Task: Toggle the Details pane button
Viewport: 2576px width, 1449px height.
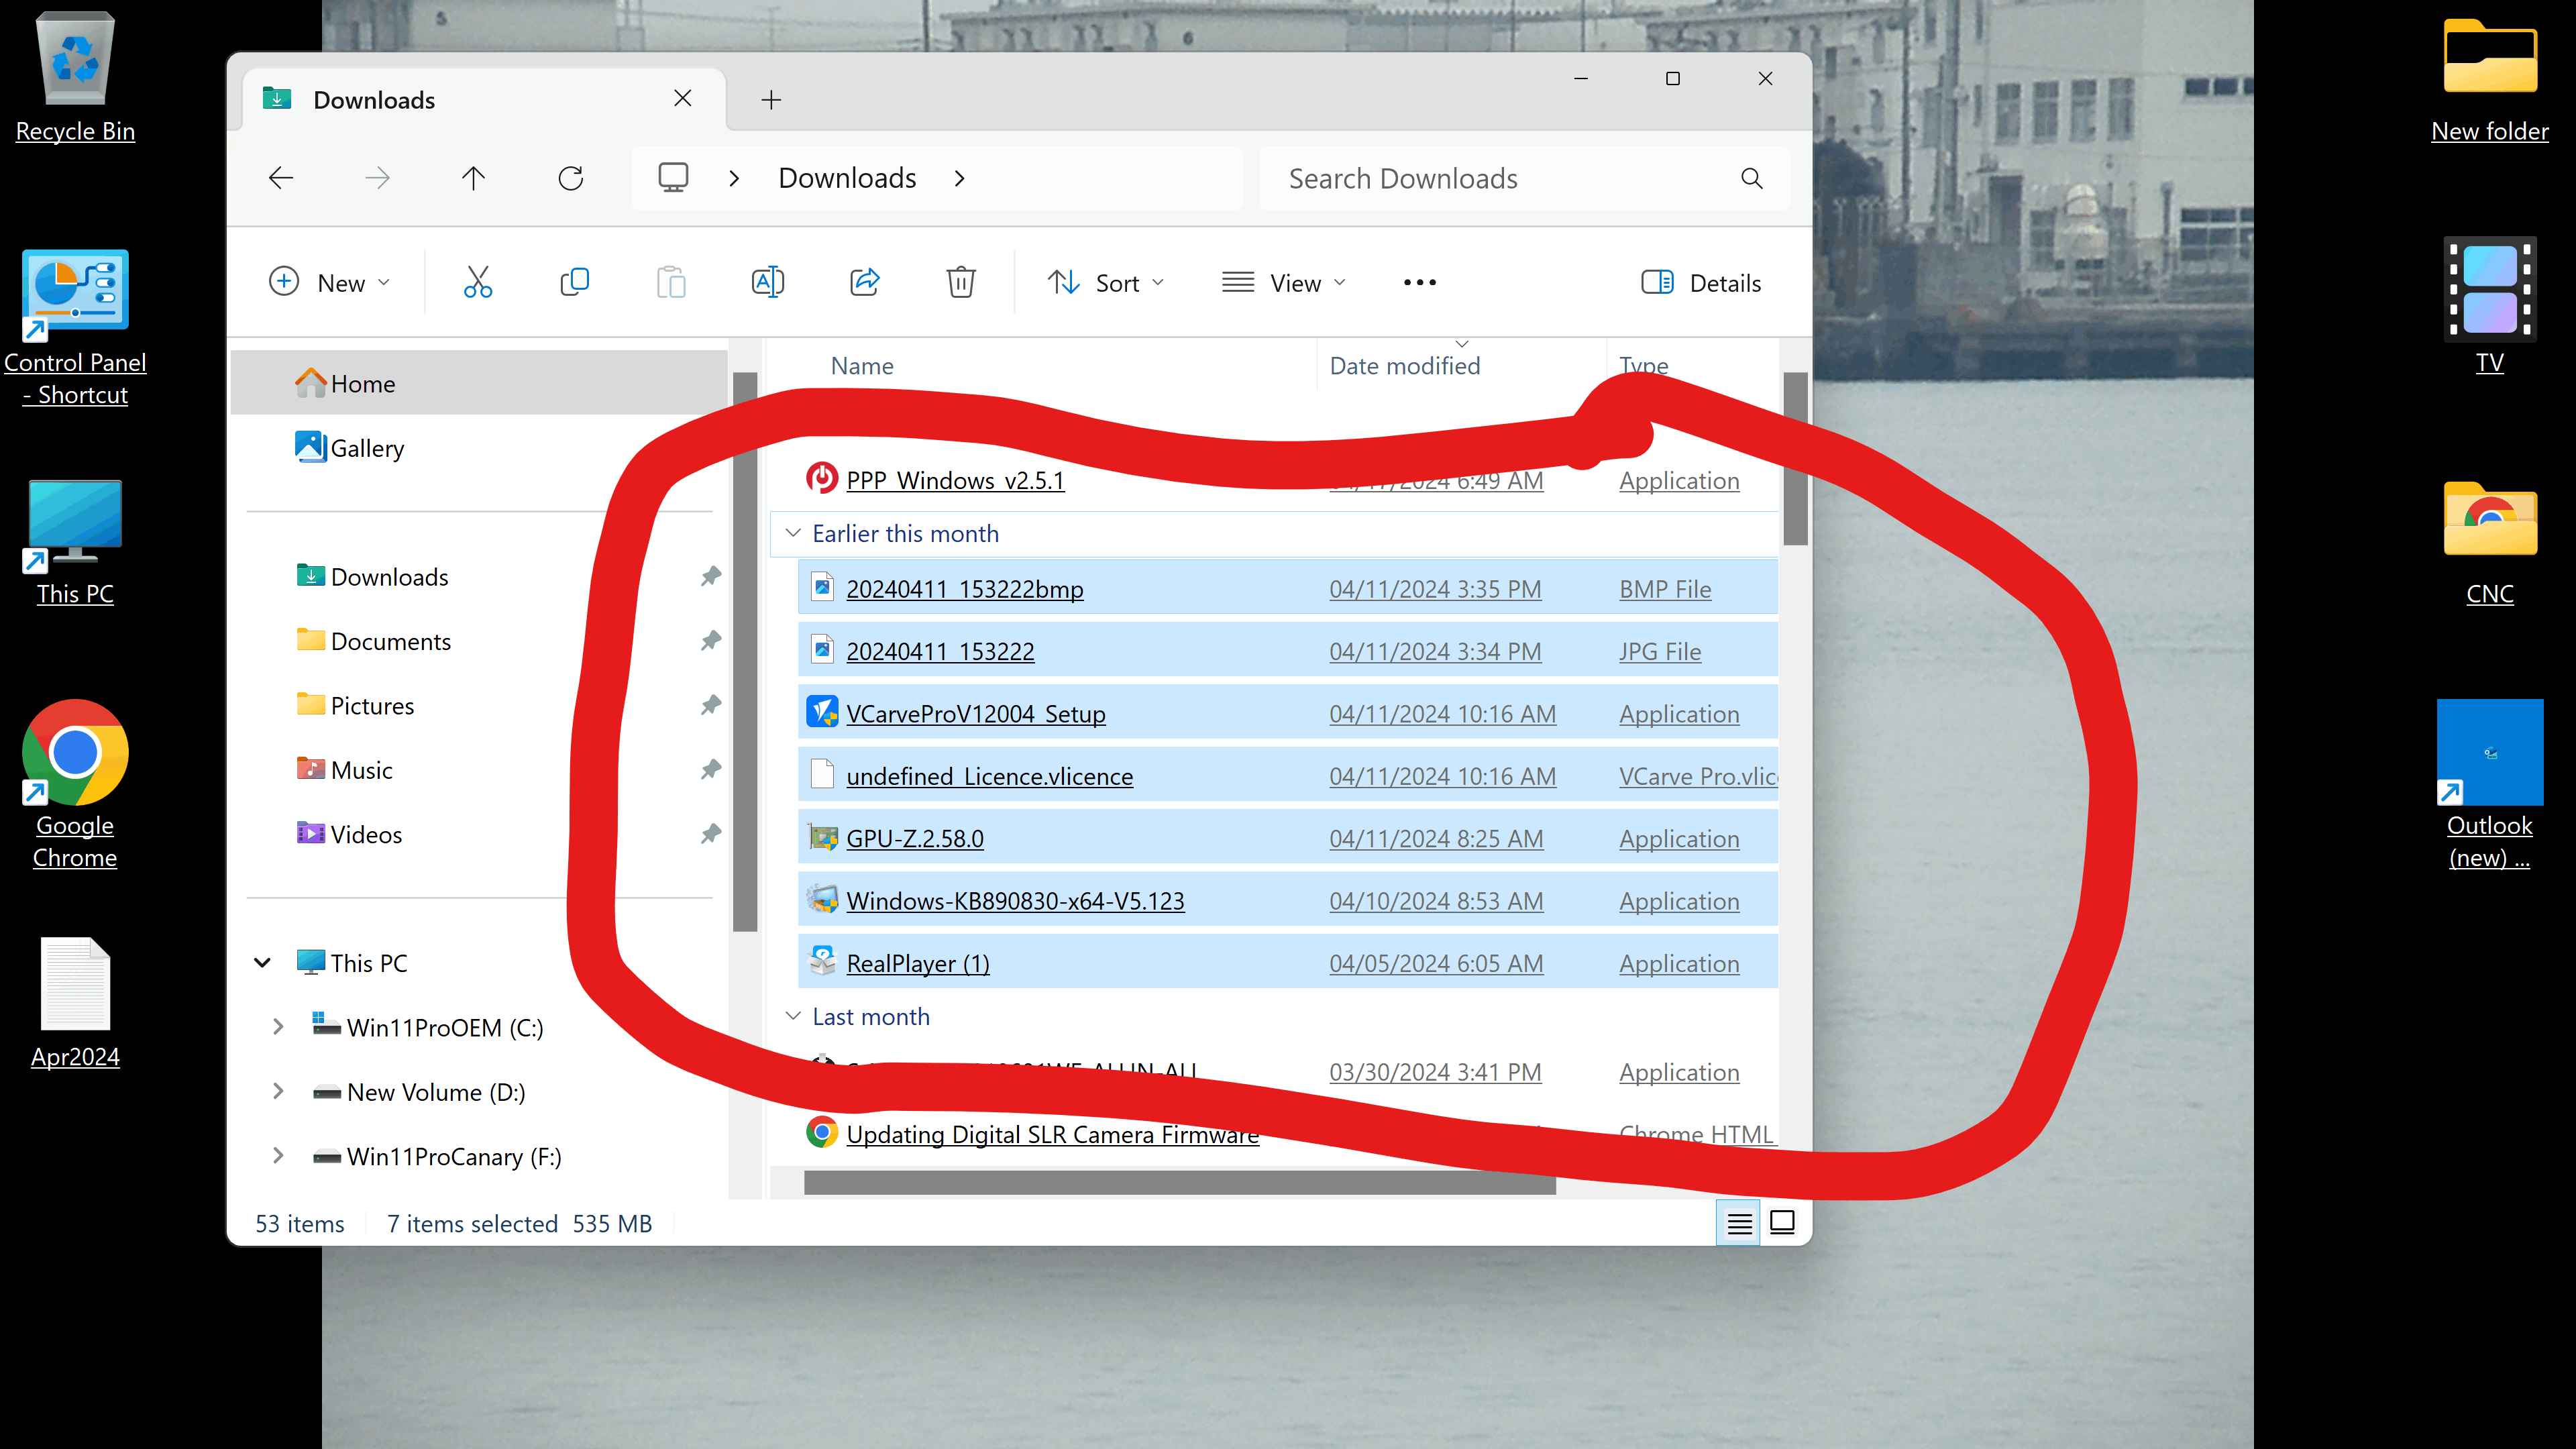Action: 1701,283
